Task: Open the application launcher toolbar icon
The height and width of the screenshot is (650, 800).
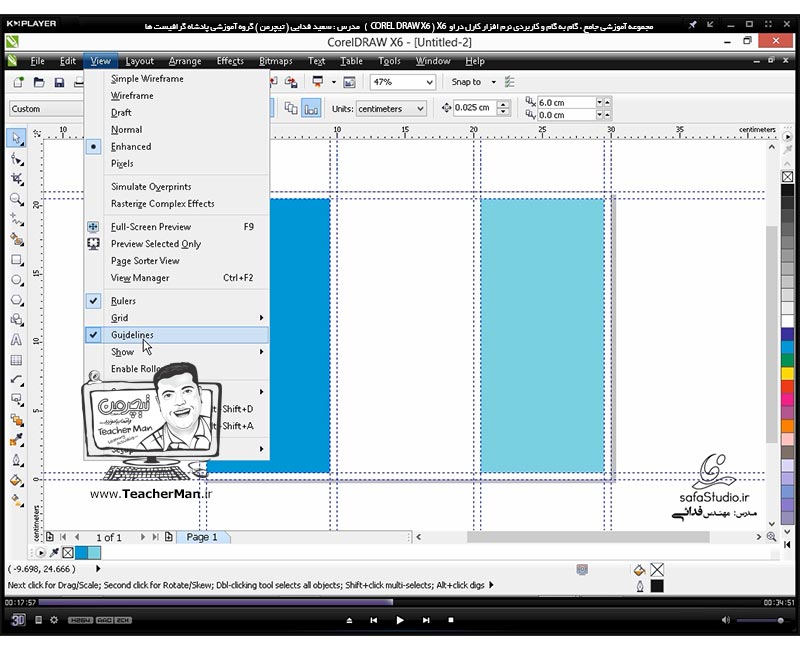Action: pyautogui.click(x=318, y=82)
